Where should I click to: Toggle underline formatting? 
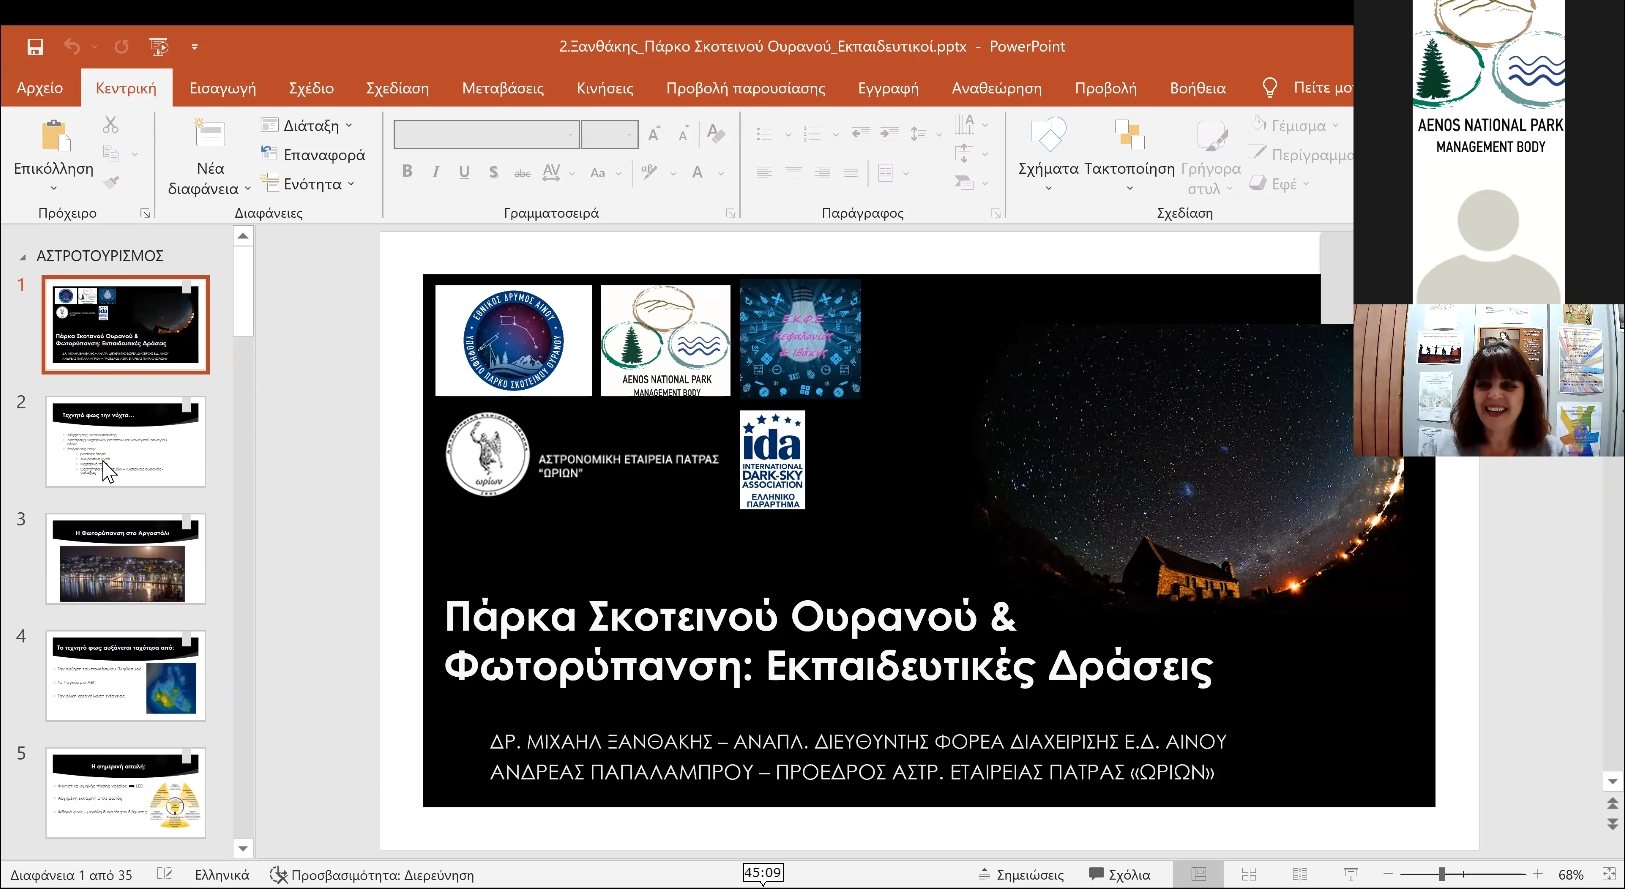tap(464, 172)
